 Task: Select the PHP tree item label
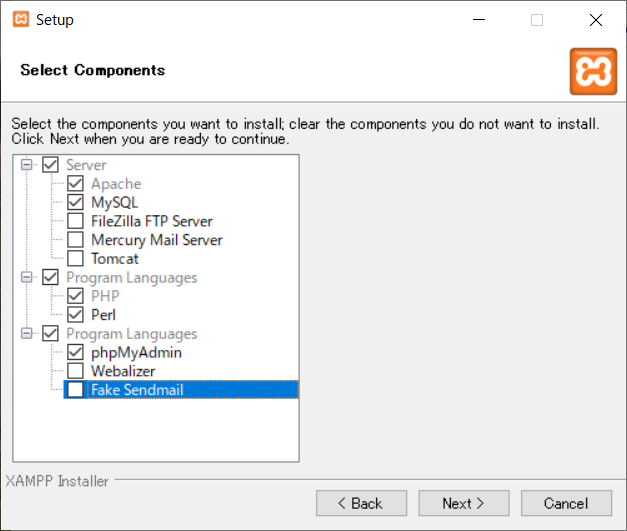[105, 296]
